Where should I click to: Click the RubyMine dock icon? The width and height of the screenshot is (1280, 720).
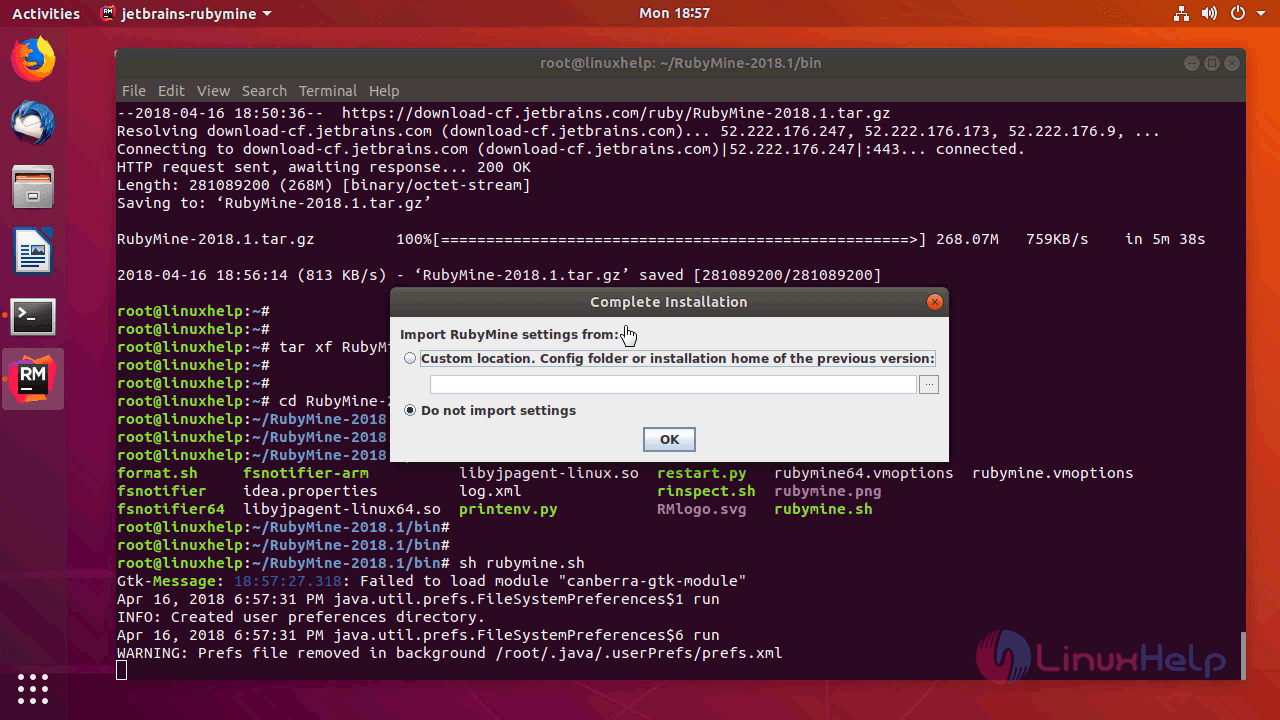(33, 379)
